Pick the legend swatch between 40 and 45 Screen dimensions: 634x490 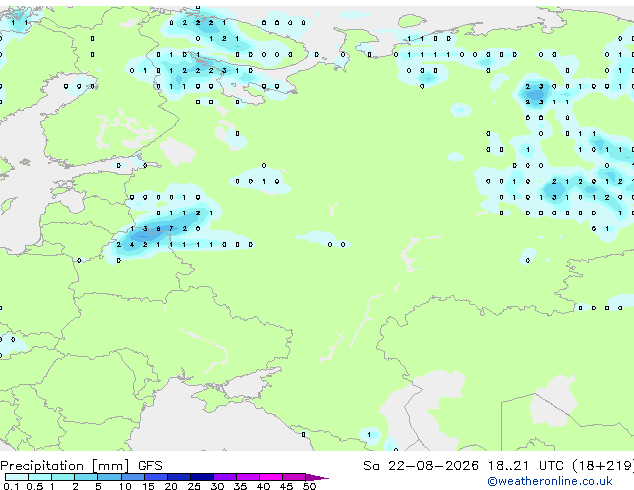pos(271,477)
